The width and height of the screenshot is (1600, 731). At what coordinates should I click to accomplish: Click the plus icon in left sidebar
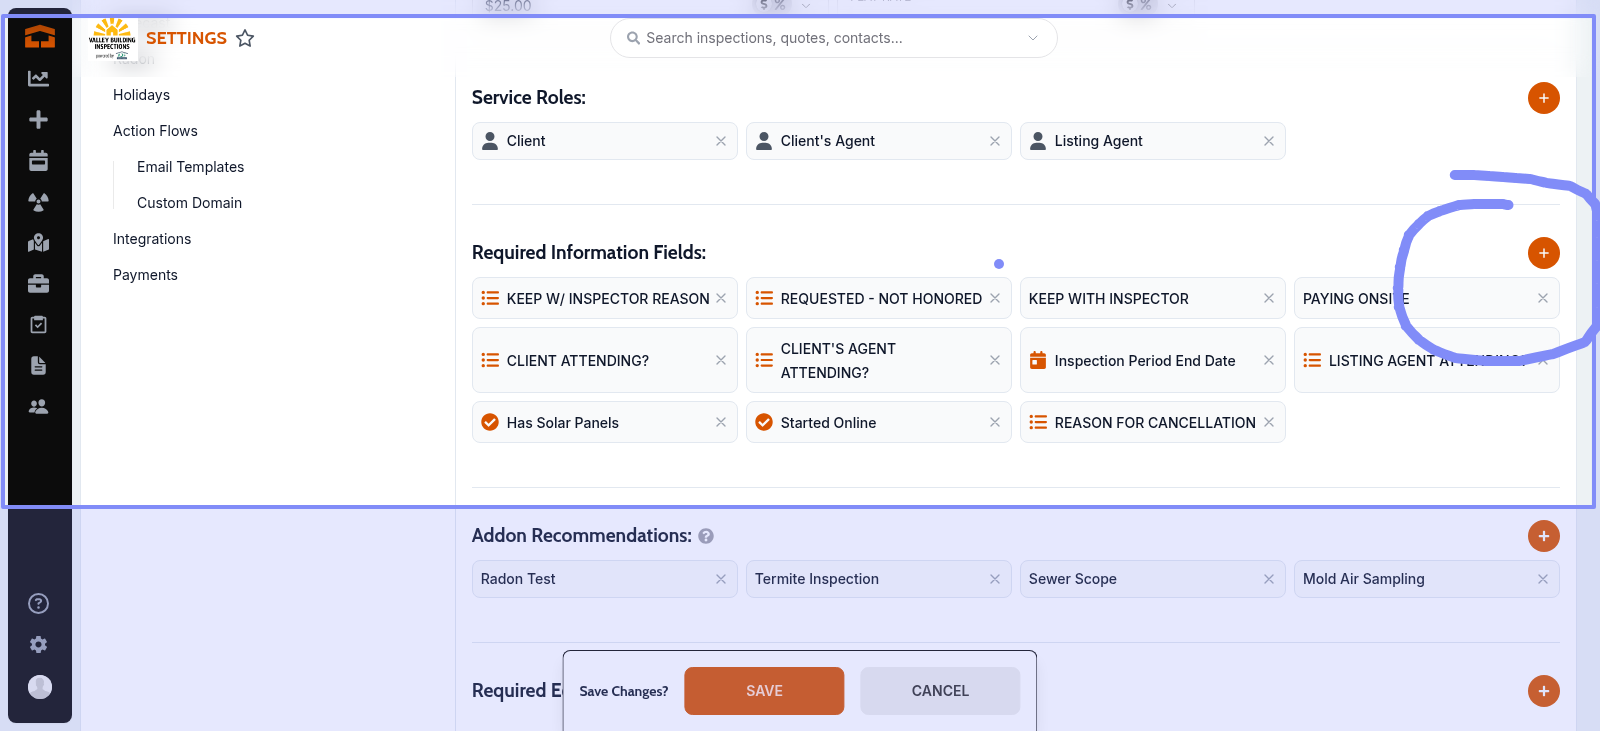[x=38, y=120]
